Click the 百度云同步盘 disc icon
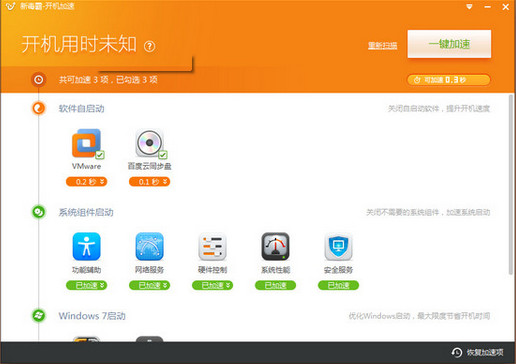Image resolution: width=516 pixels, height=364 pixels. pyautogui.click(x=149, y=143)
